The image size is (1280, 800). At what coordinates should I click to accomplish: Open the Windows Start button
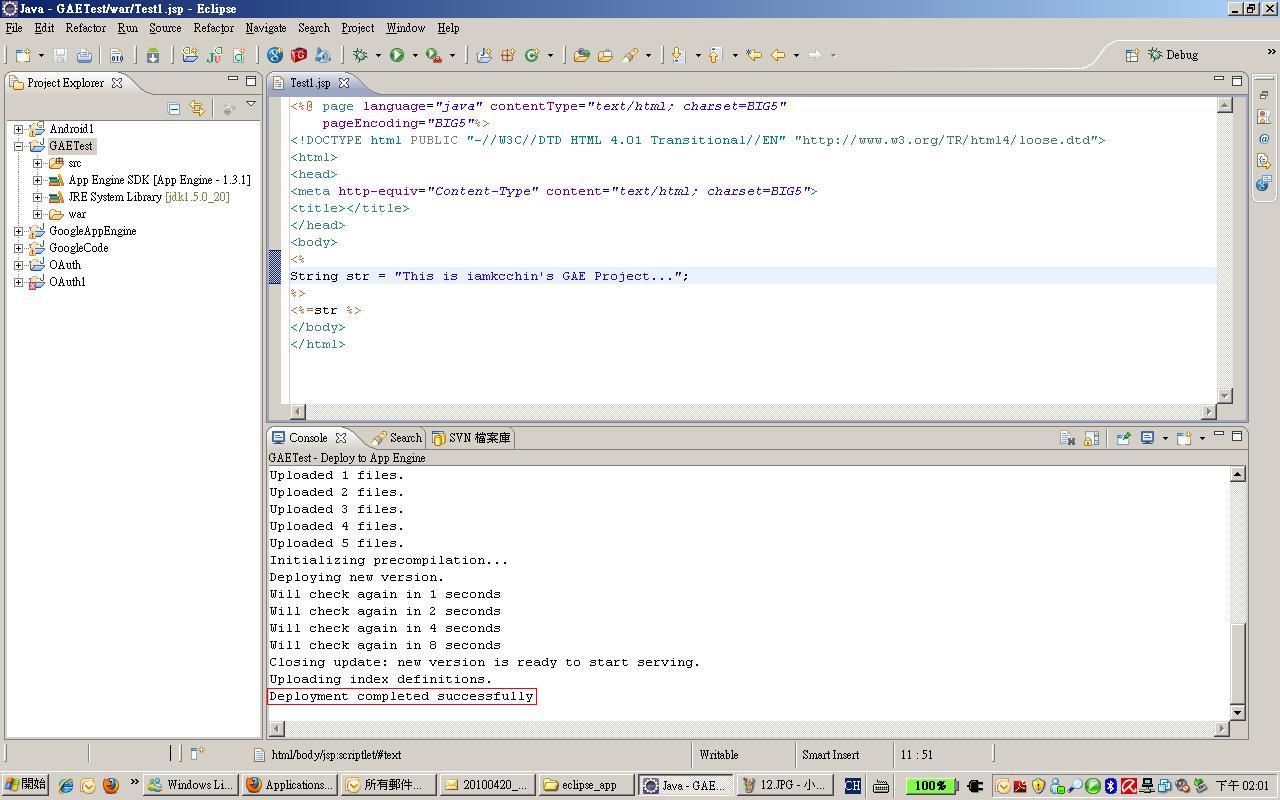(x=25, y=785)
